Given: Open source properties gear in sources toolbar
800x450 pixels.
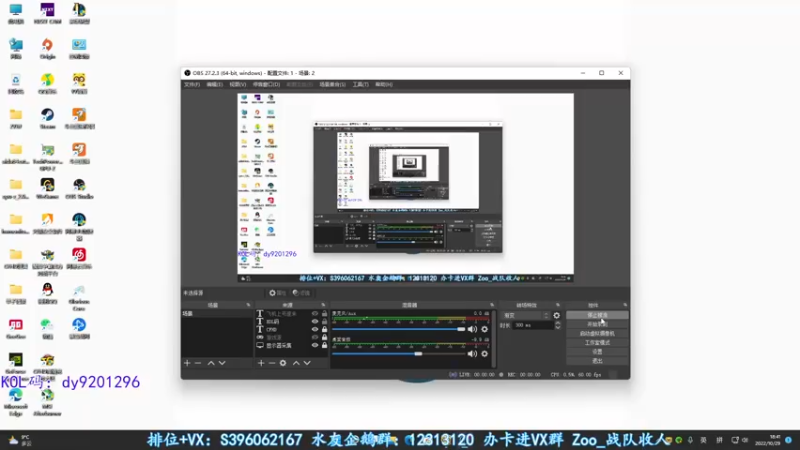Looking at the screenshot, I should point(283,363).
